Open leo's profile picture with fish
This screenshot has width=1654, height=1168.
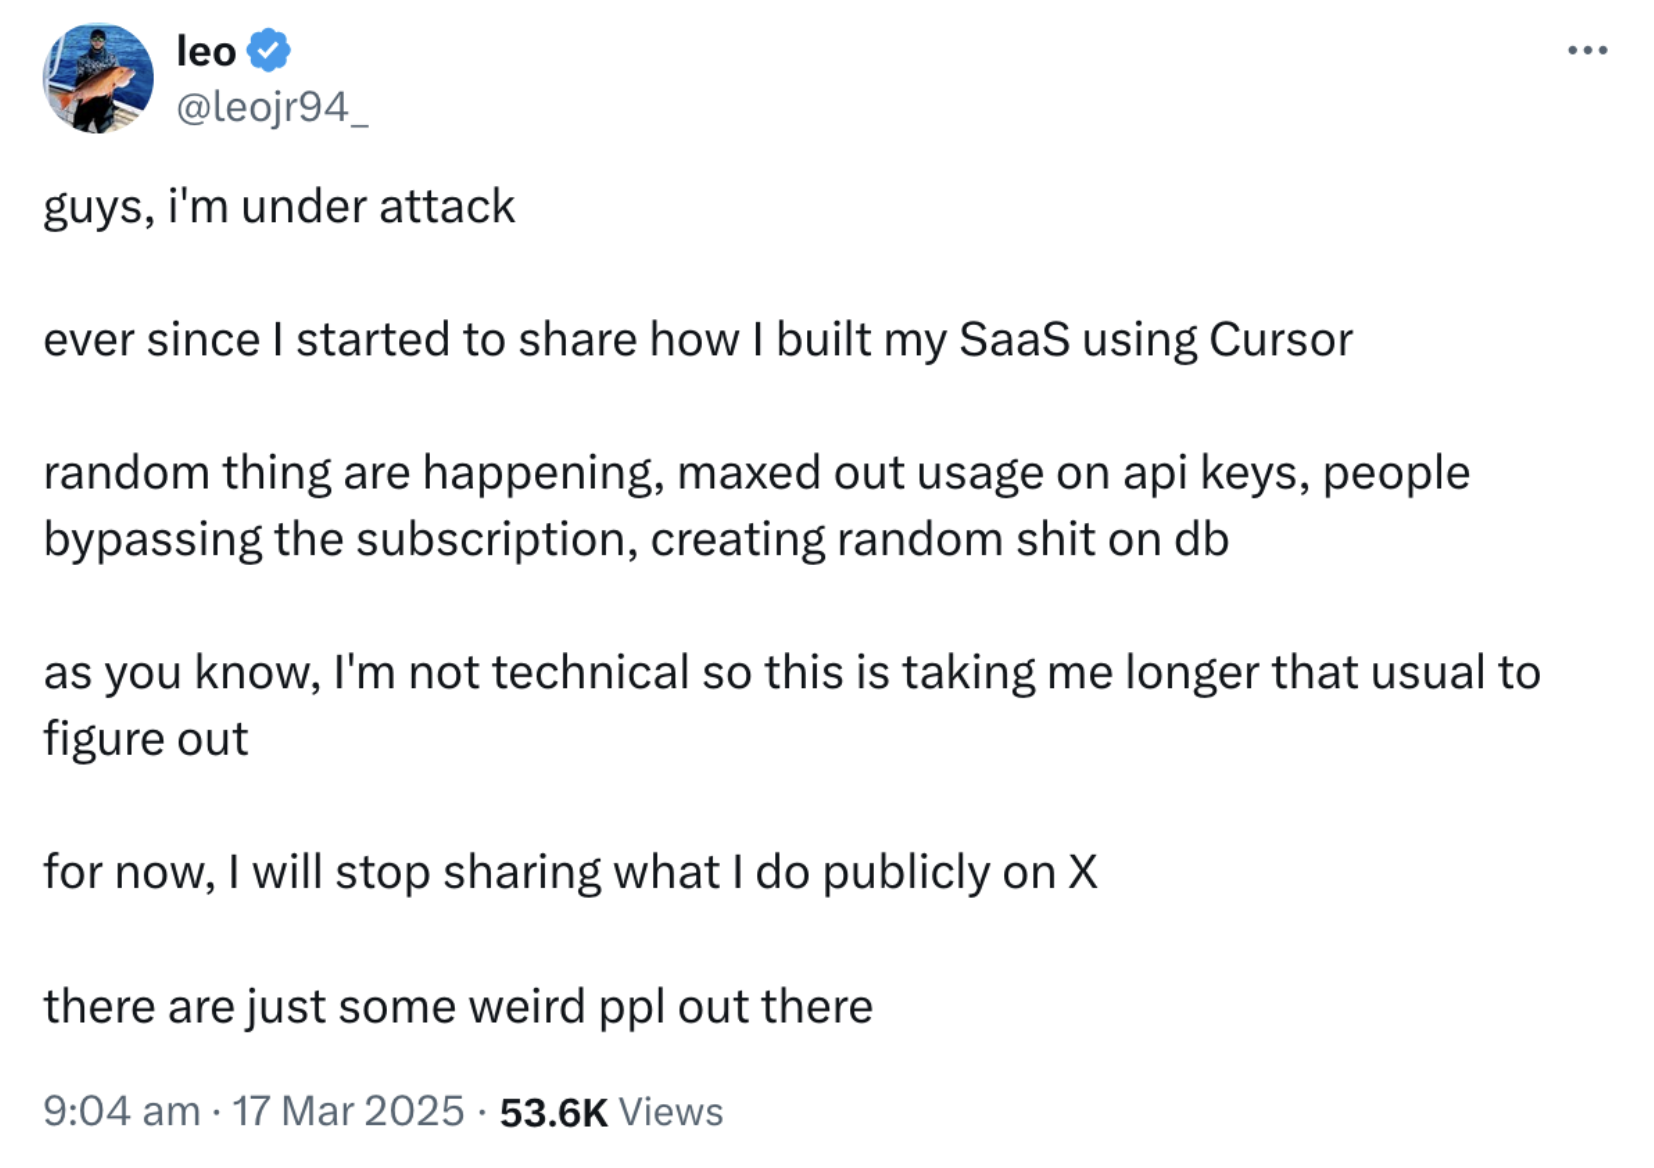point(98,78)
